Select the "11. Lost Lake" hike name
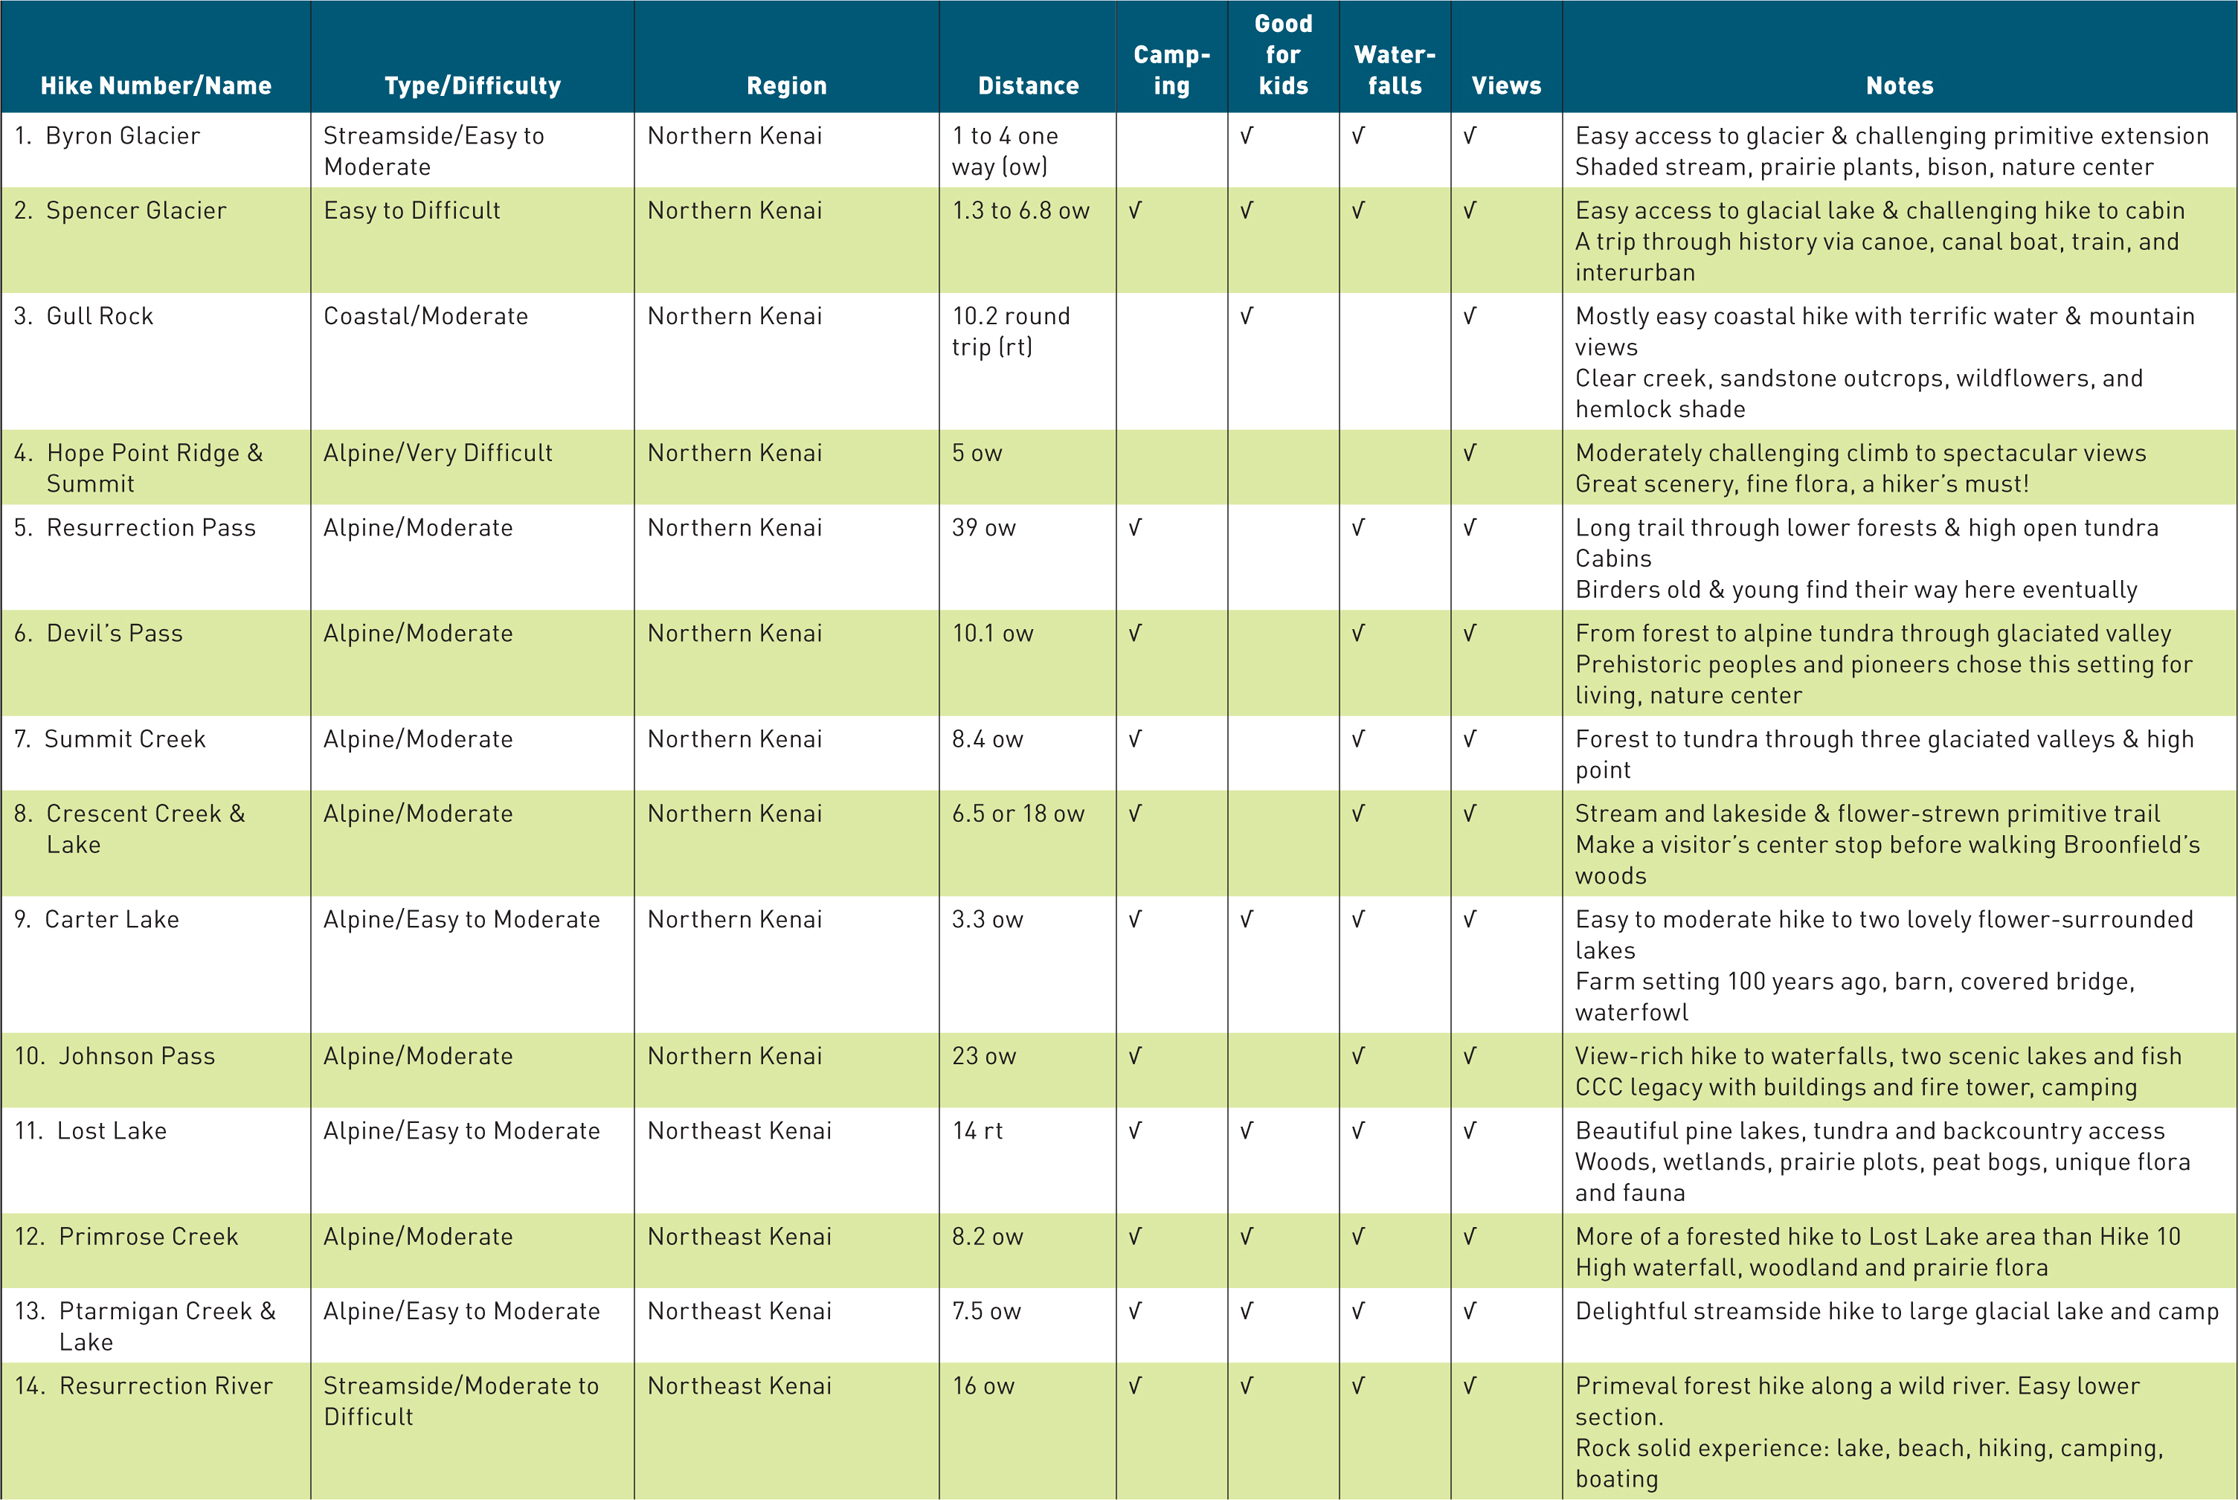2238x1500 pixels. tap(91, 1131)
